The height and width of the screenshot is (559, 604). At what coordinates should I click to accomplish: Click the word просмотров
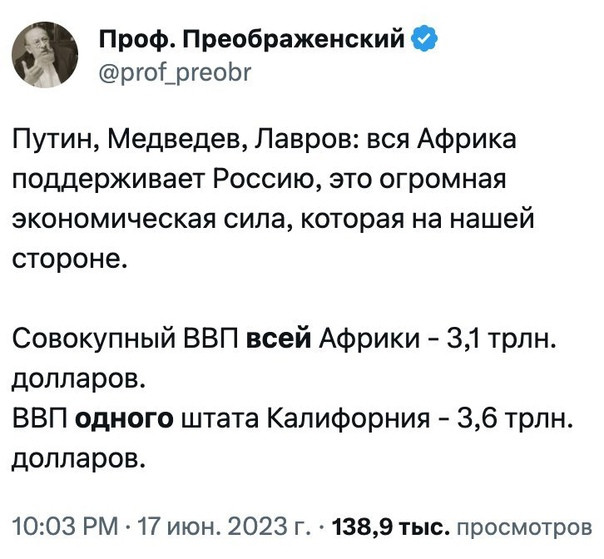tap(524, 527)
